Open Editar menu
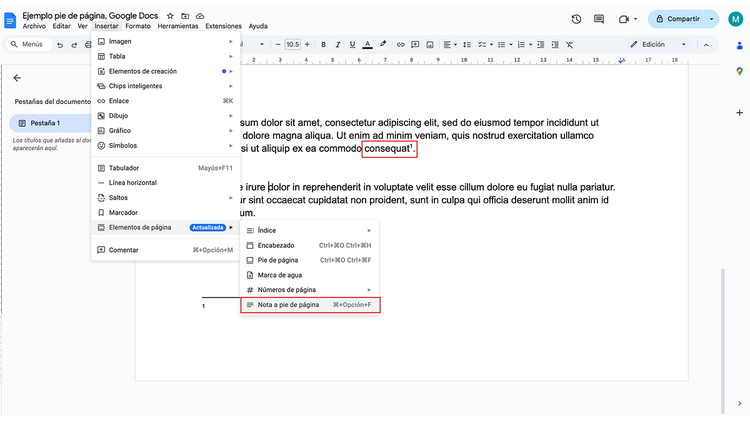This screenshot has height=422, width=750. pos(61,26)
